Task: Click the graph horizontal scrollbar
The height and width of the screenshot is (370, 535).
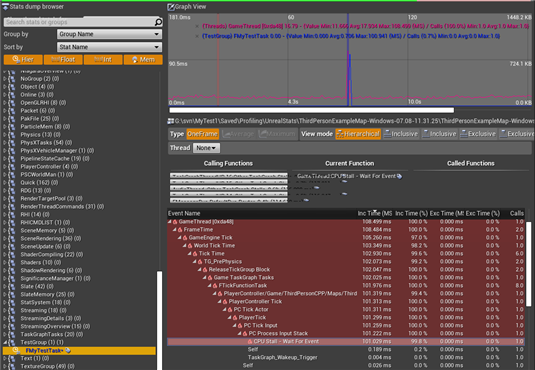Action: [x=312, y=110]
